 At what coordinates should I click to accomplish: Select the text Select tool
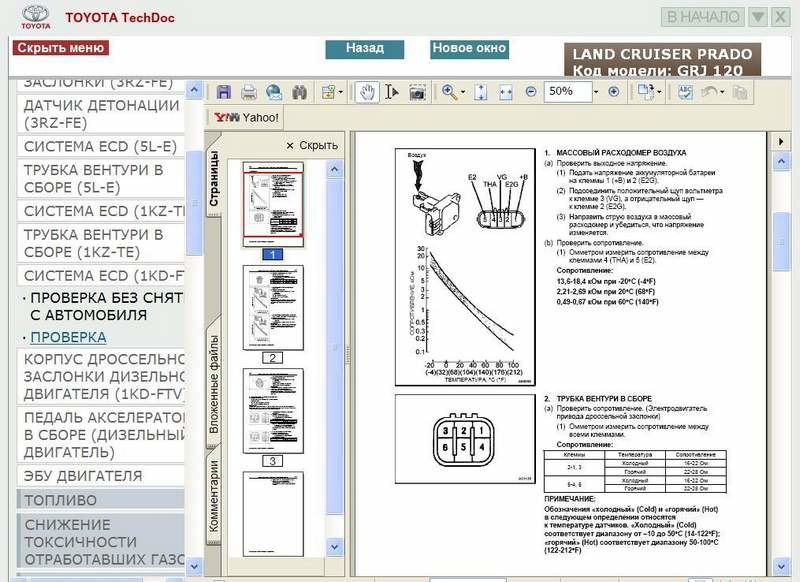[391, 92]
